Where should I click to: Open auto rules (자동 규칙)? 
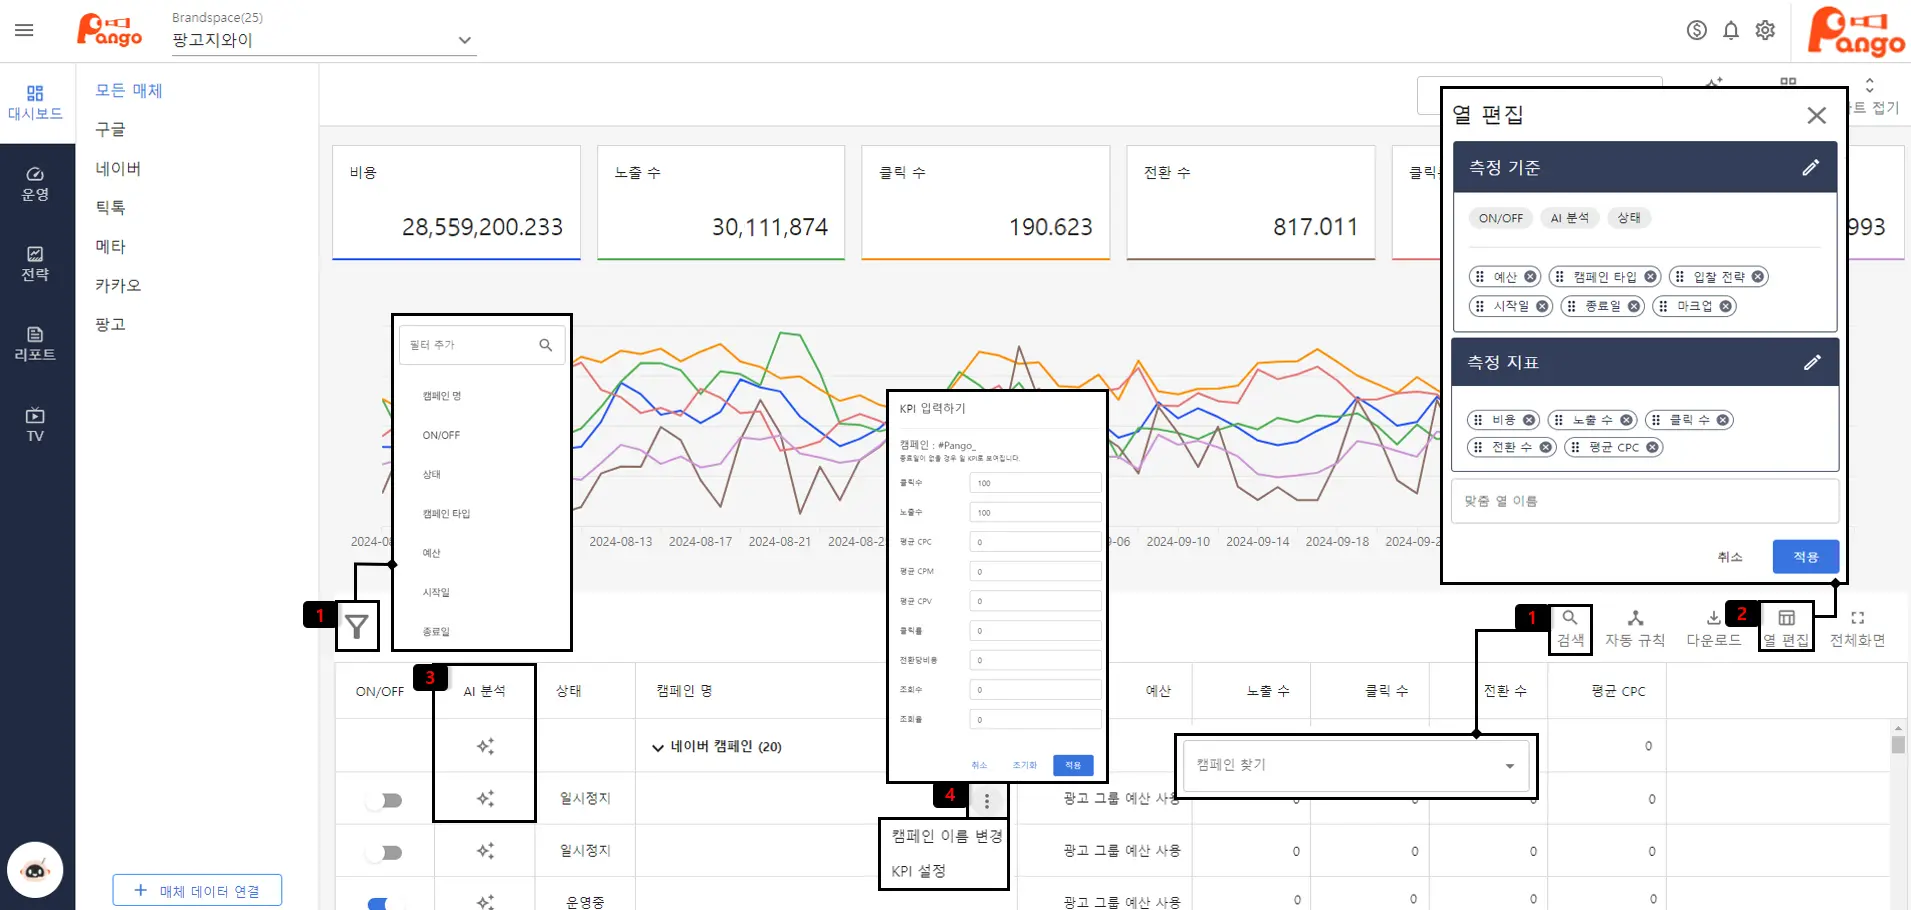1635,628
